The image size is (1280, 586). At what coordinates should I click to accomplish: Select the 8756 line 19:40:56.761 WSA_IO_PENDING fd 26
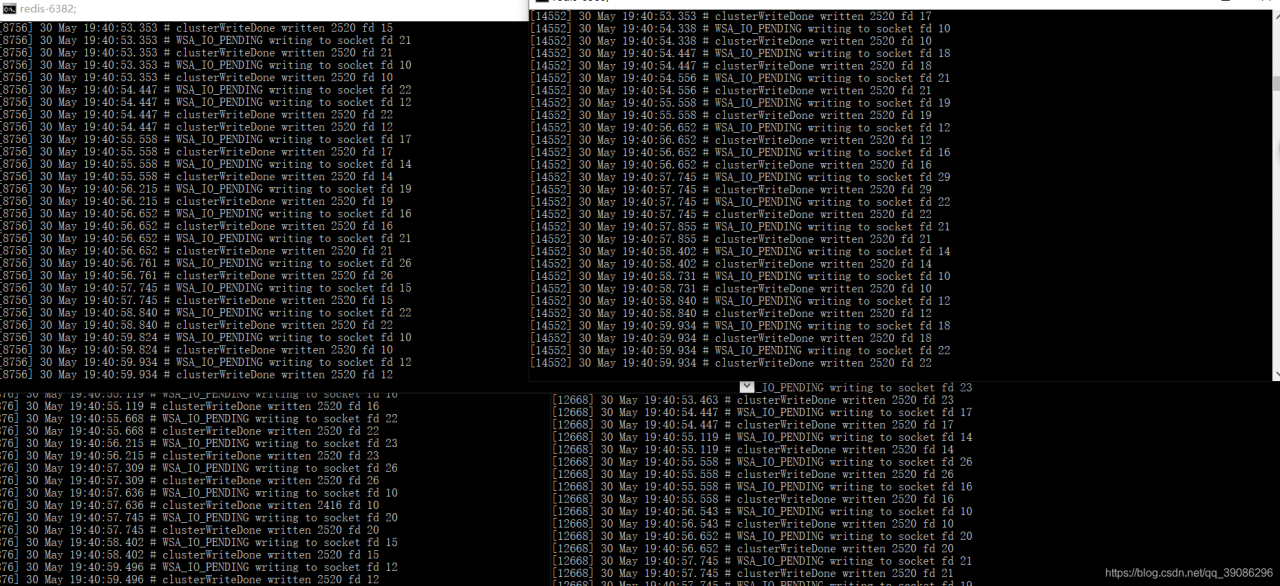click(x=205, y=263)
